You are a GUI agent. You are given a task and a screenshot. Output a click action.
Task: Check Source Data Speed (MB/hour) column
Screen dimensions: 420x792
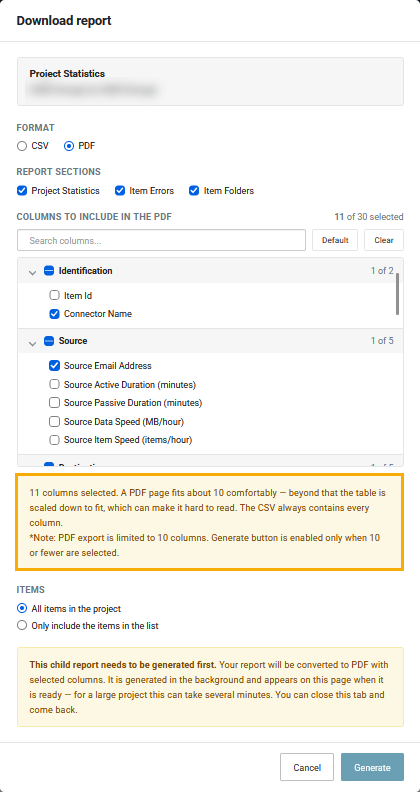(x=54, y=421)
